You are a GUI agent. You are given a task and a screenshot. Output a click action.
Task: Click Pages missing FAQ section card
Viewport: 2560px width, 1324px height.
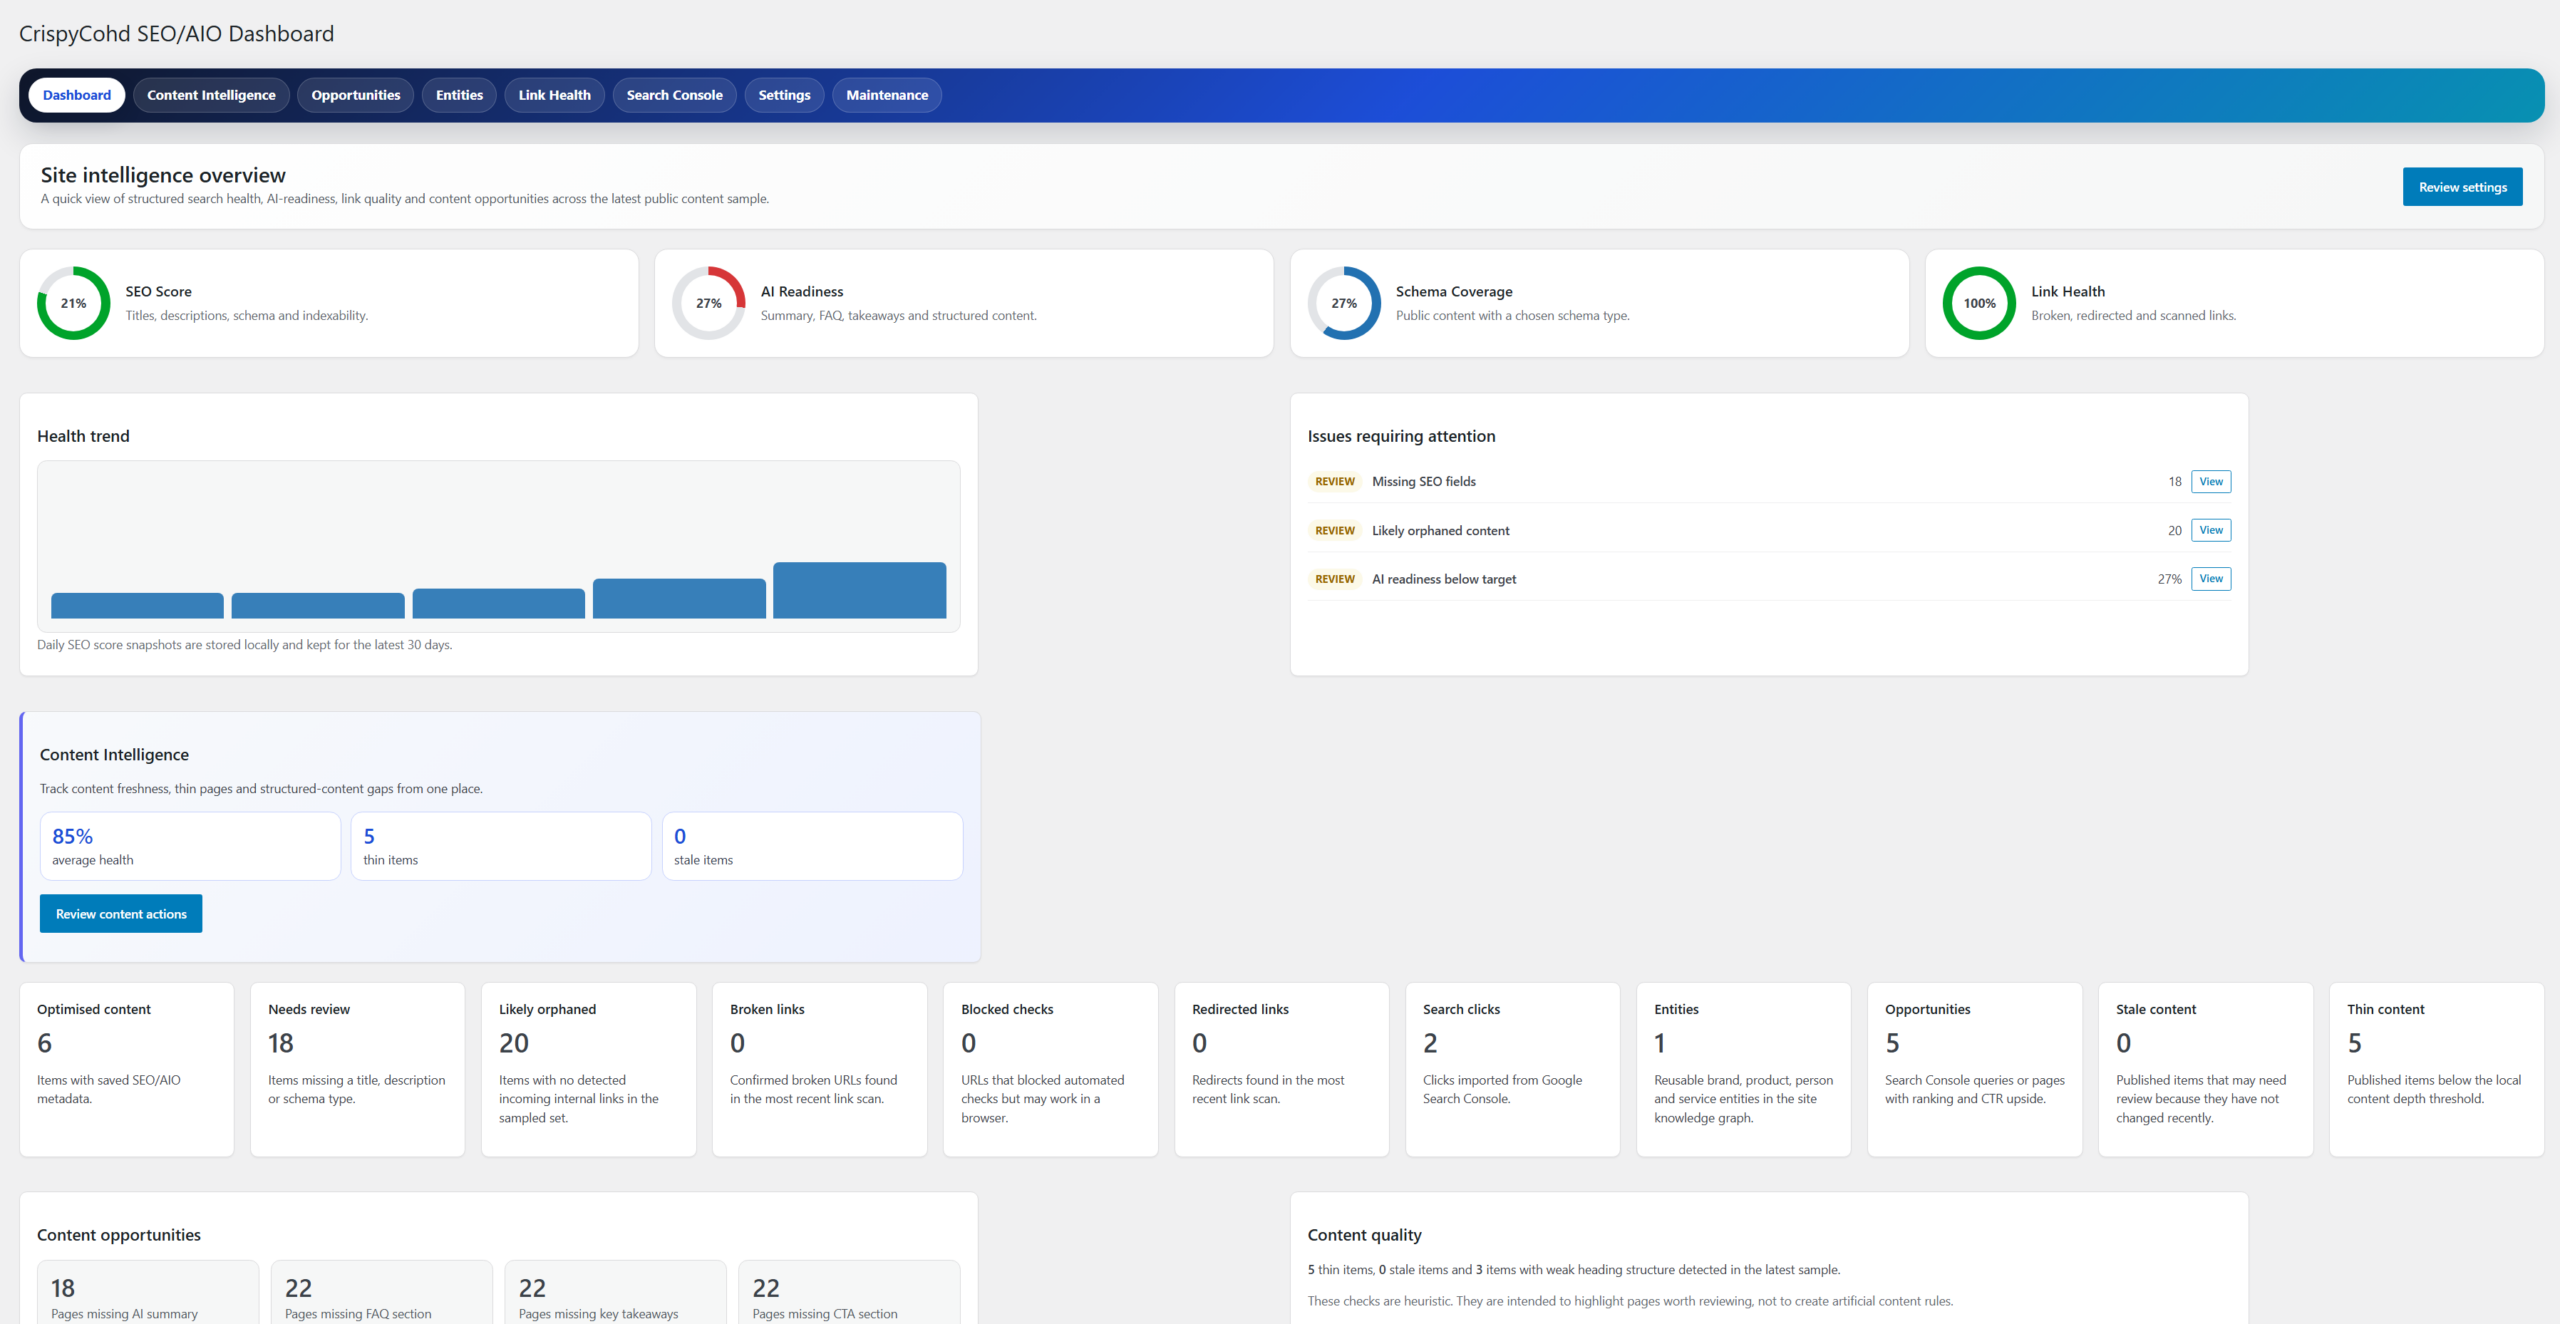(382, 1292)
